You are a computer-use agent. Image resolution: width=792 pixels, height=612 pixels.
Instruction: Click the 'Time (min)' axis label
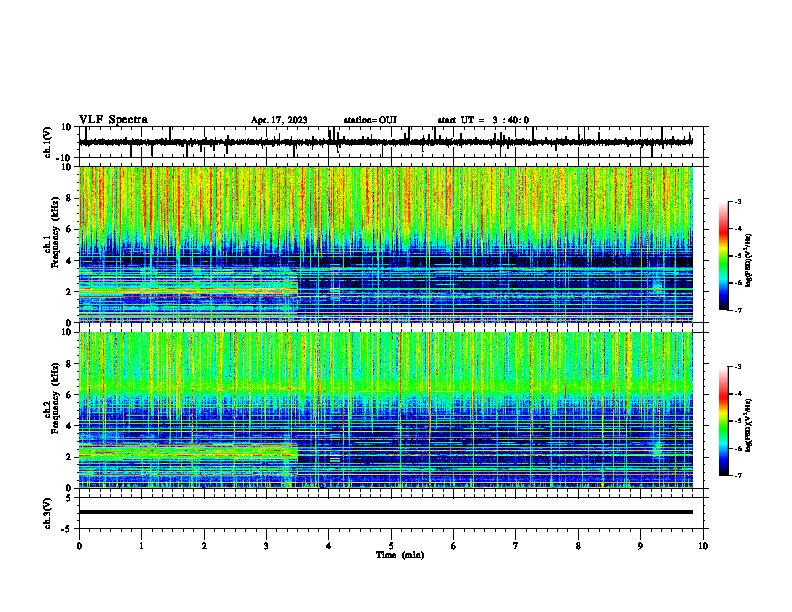400,555
